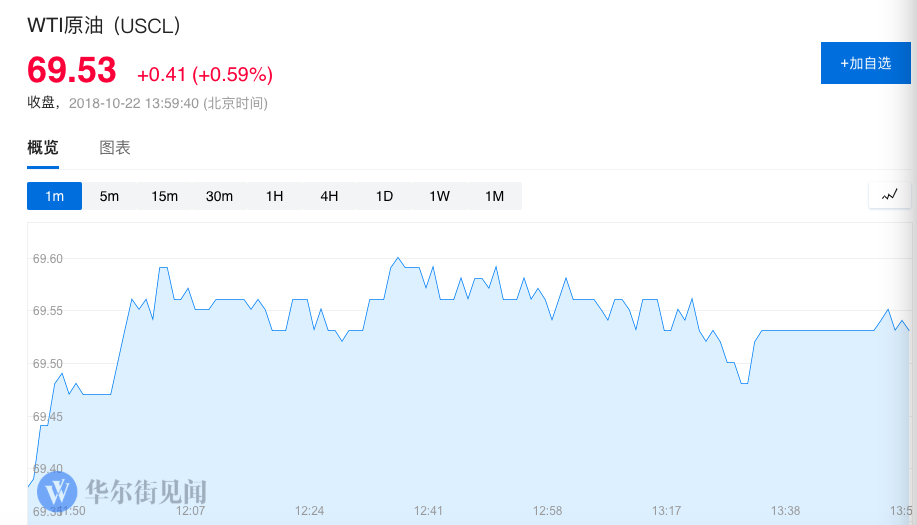Click the chart dip before 13:38

point(744,384)
